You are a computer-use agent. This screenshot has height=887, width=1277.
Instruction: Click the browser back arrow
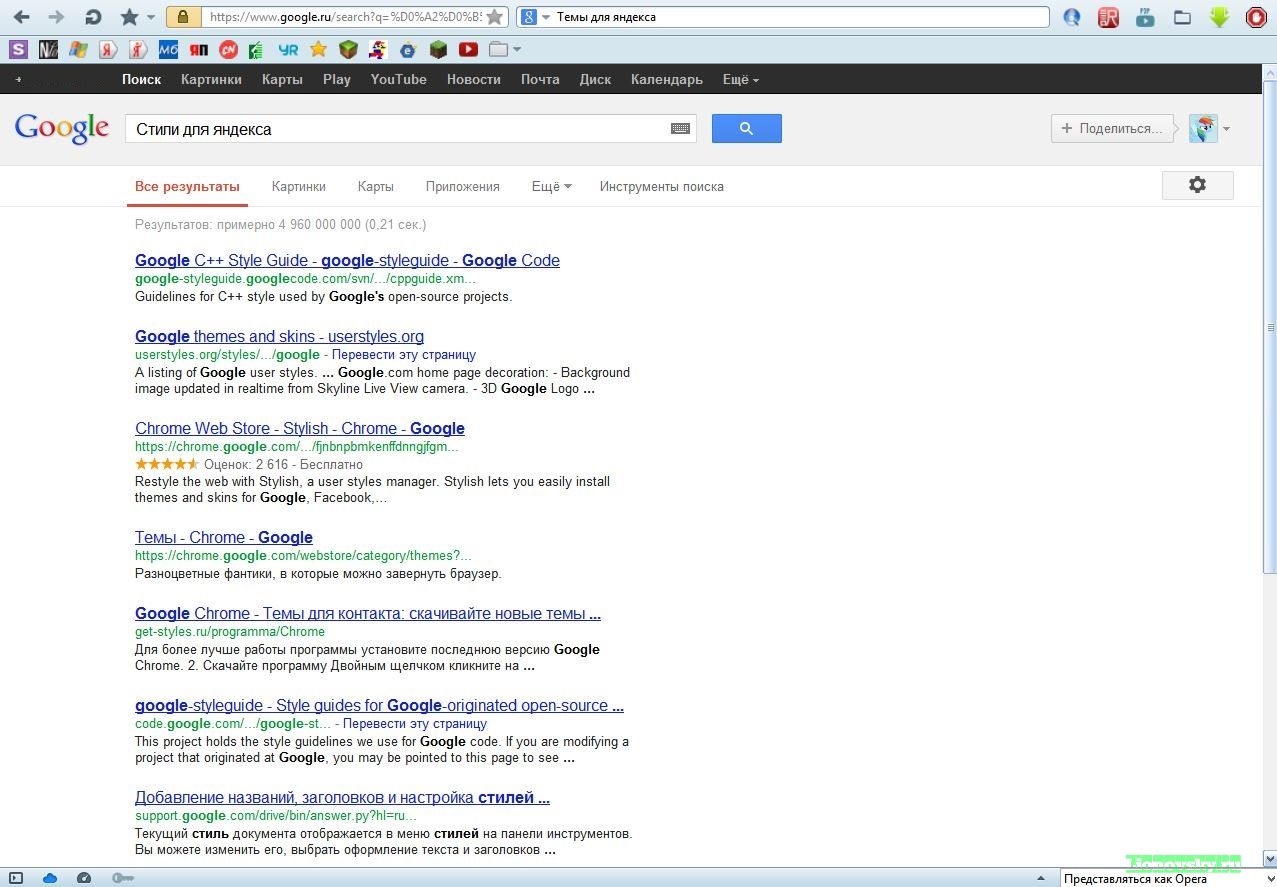click(21, 17)
